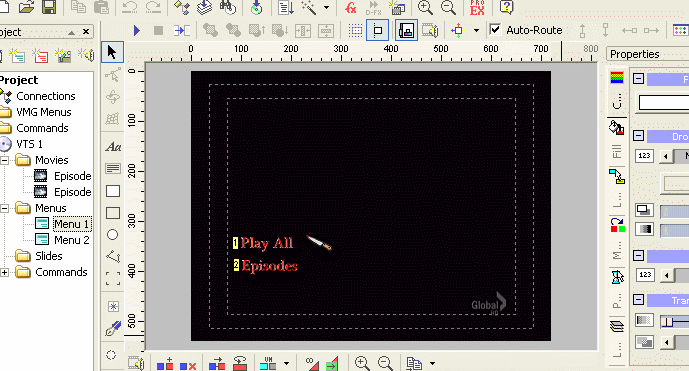The image size is (689, 371).
Task: Open the rainbow color properties tab
Action: 617,78
